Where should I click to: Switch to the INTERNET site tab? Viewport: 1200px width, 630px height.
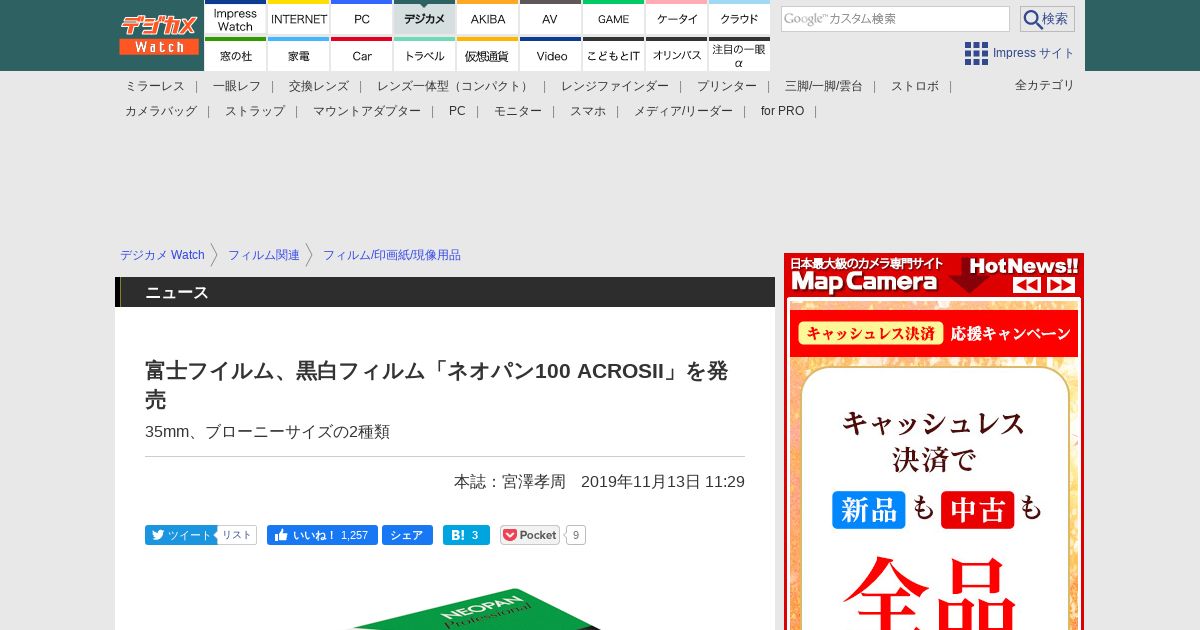tap(299, 19)
